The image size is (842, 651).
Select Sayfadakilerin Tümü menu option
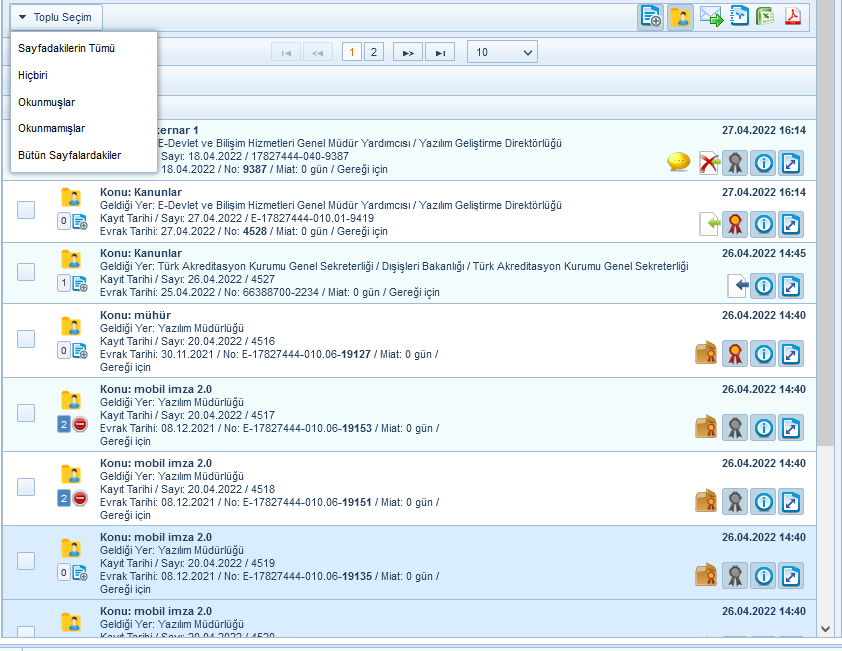tap(67, 48)
